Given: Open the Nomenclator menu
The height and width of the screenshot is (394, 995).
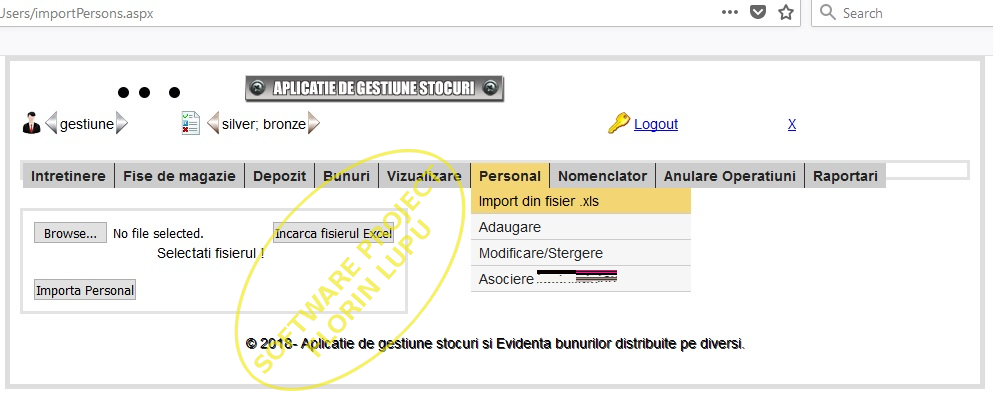Looking at the screenshot, I should (602, 176).
